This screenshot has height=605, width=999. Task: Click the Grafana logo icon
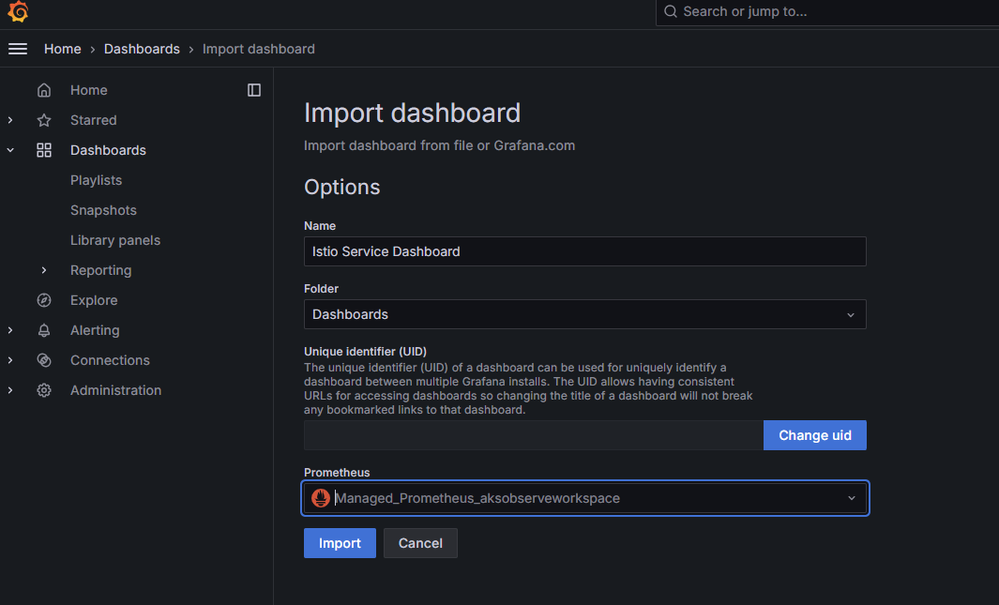18,11
